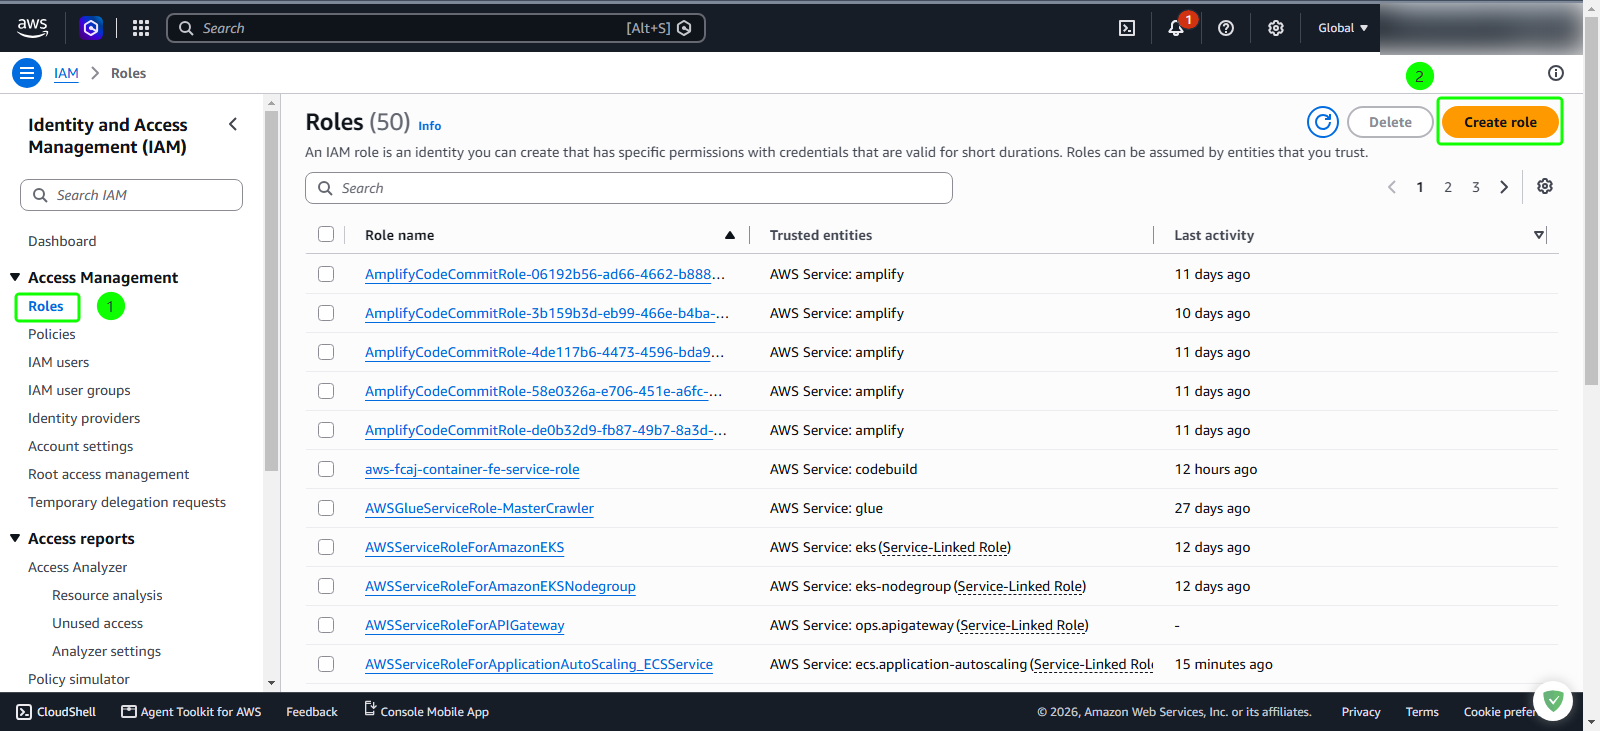Open the aws-fcaj-container-fe-service-role link

(472, 469)
